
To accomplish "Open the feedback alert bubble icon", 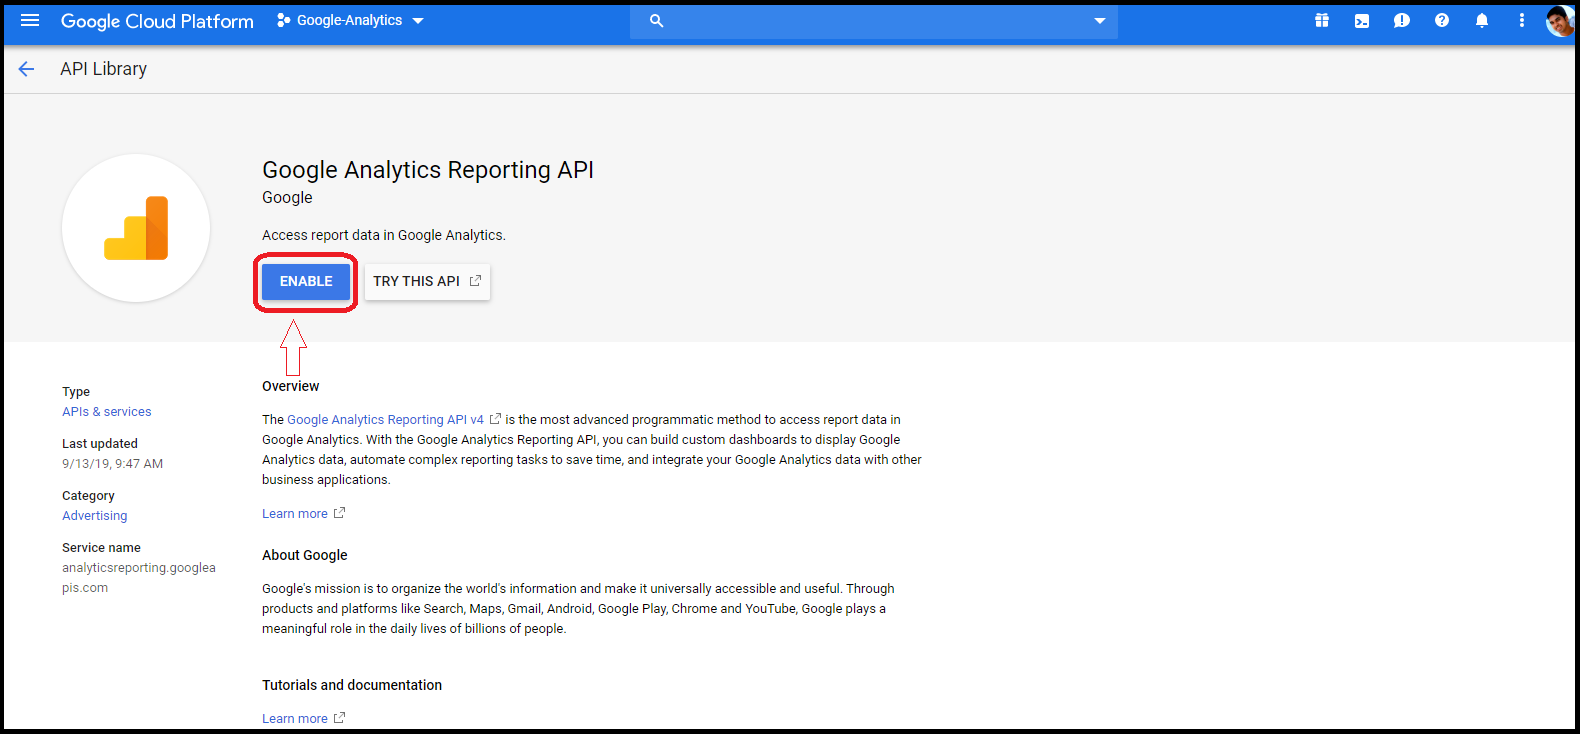I will [1402, 20].
